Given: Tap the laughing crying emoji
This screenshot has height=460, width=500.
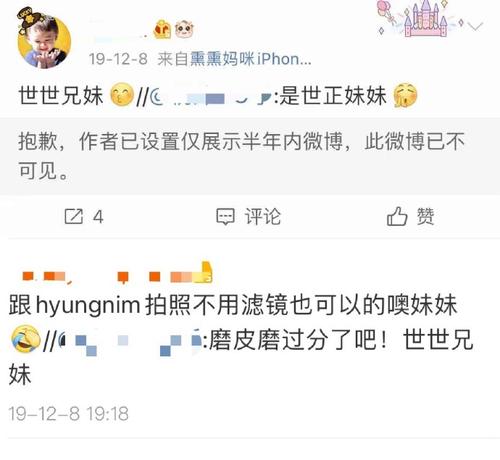Looking at the screenshot, I should coord(26,339).
